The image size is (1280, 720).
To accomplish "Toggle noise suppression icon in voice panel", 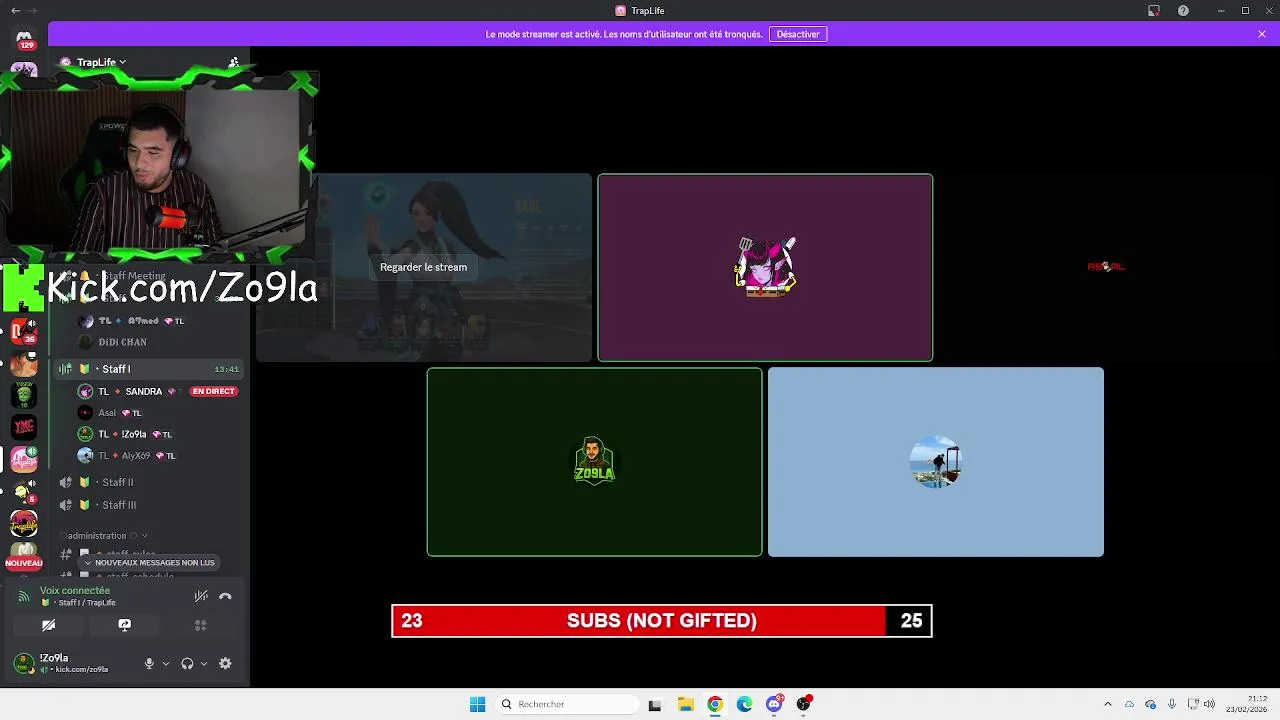I will pyautogui.click(x=201, y=596).
